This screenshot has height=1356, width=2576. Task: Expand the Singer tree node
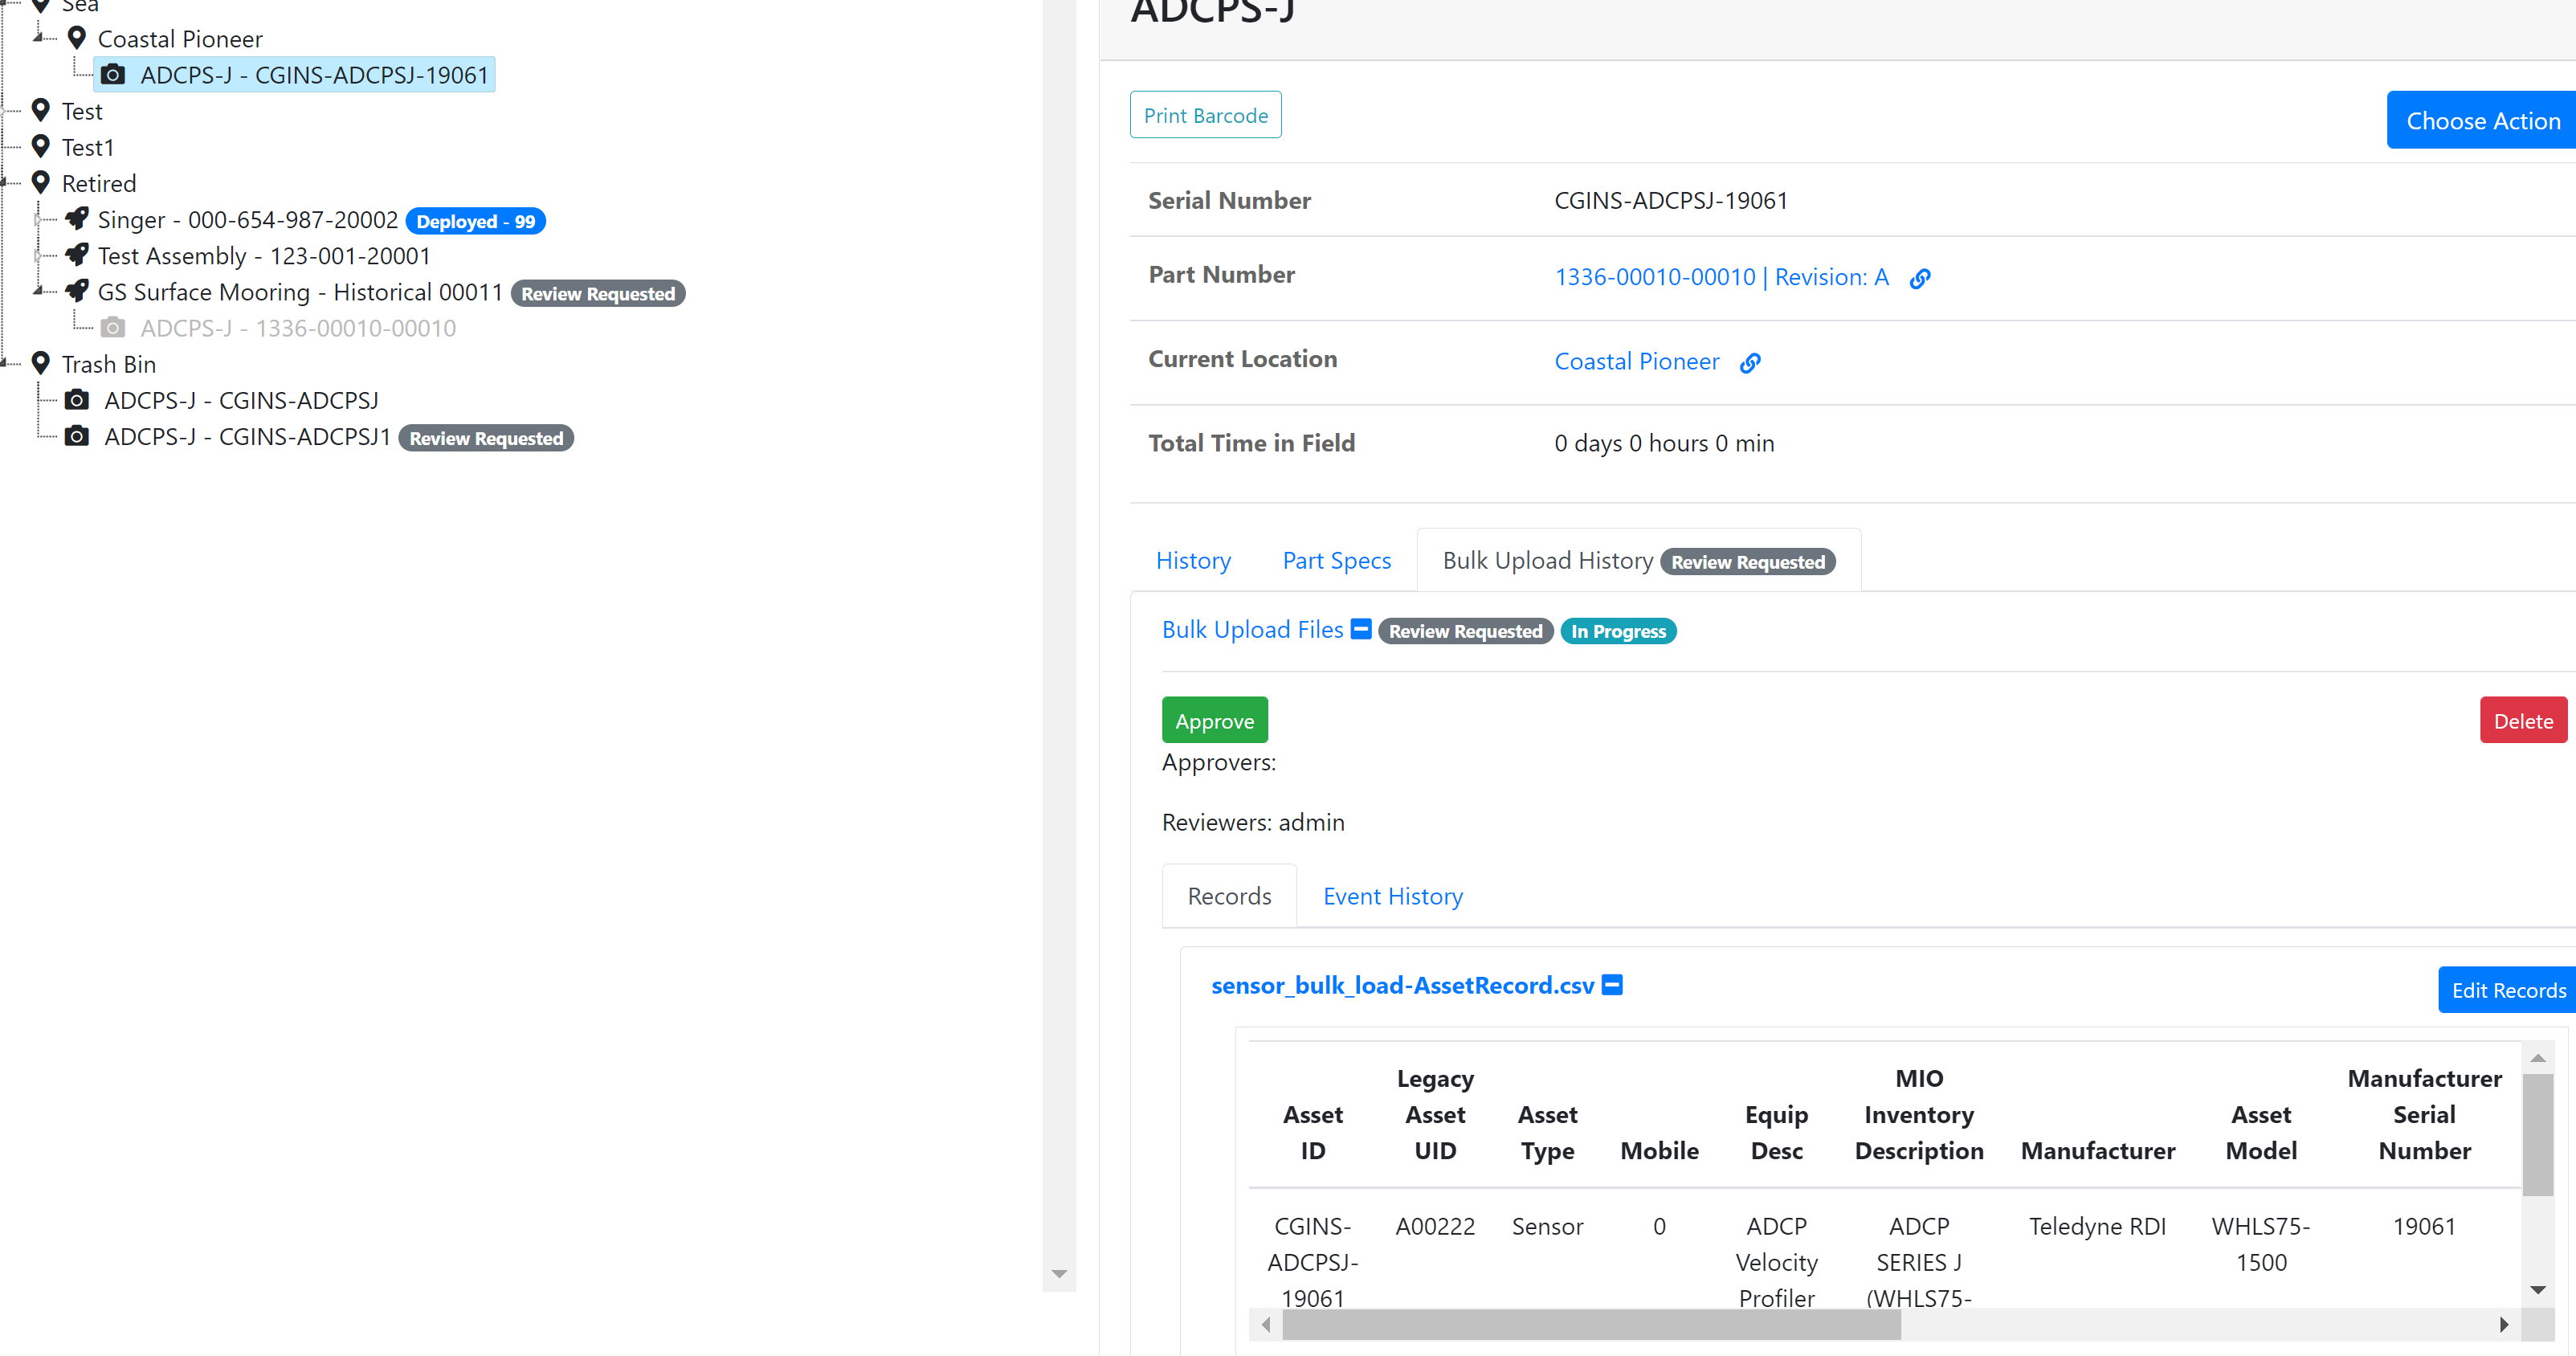click(x=38, y=219)
